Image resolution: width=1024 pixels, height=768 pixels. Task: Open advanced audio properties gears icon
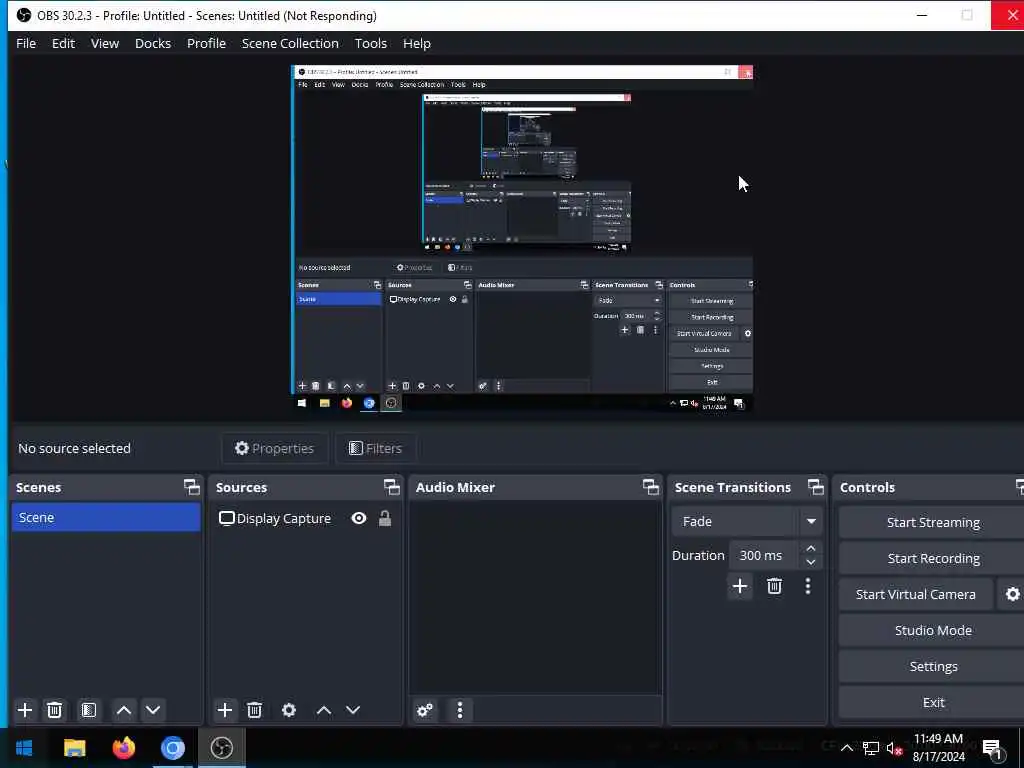pyautogui.click(x=424, y=710)
